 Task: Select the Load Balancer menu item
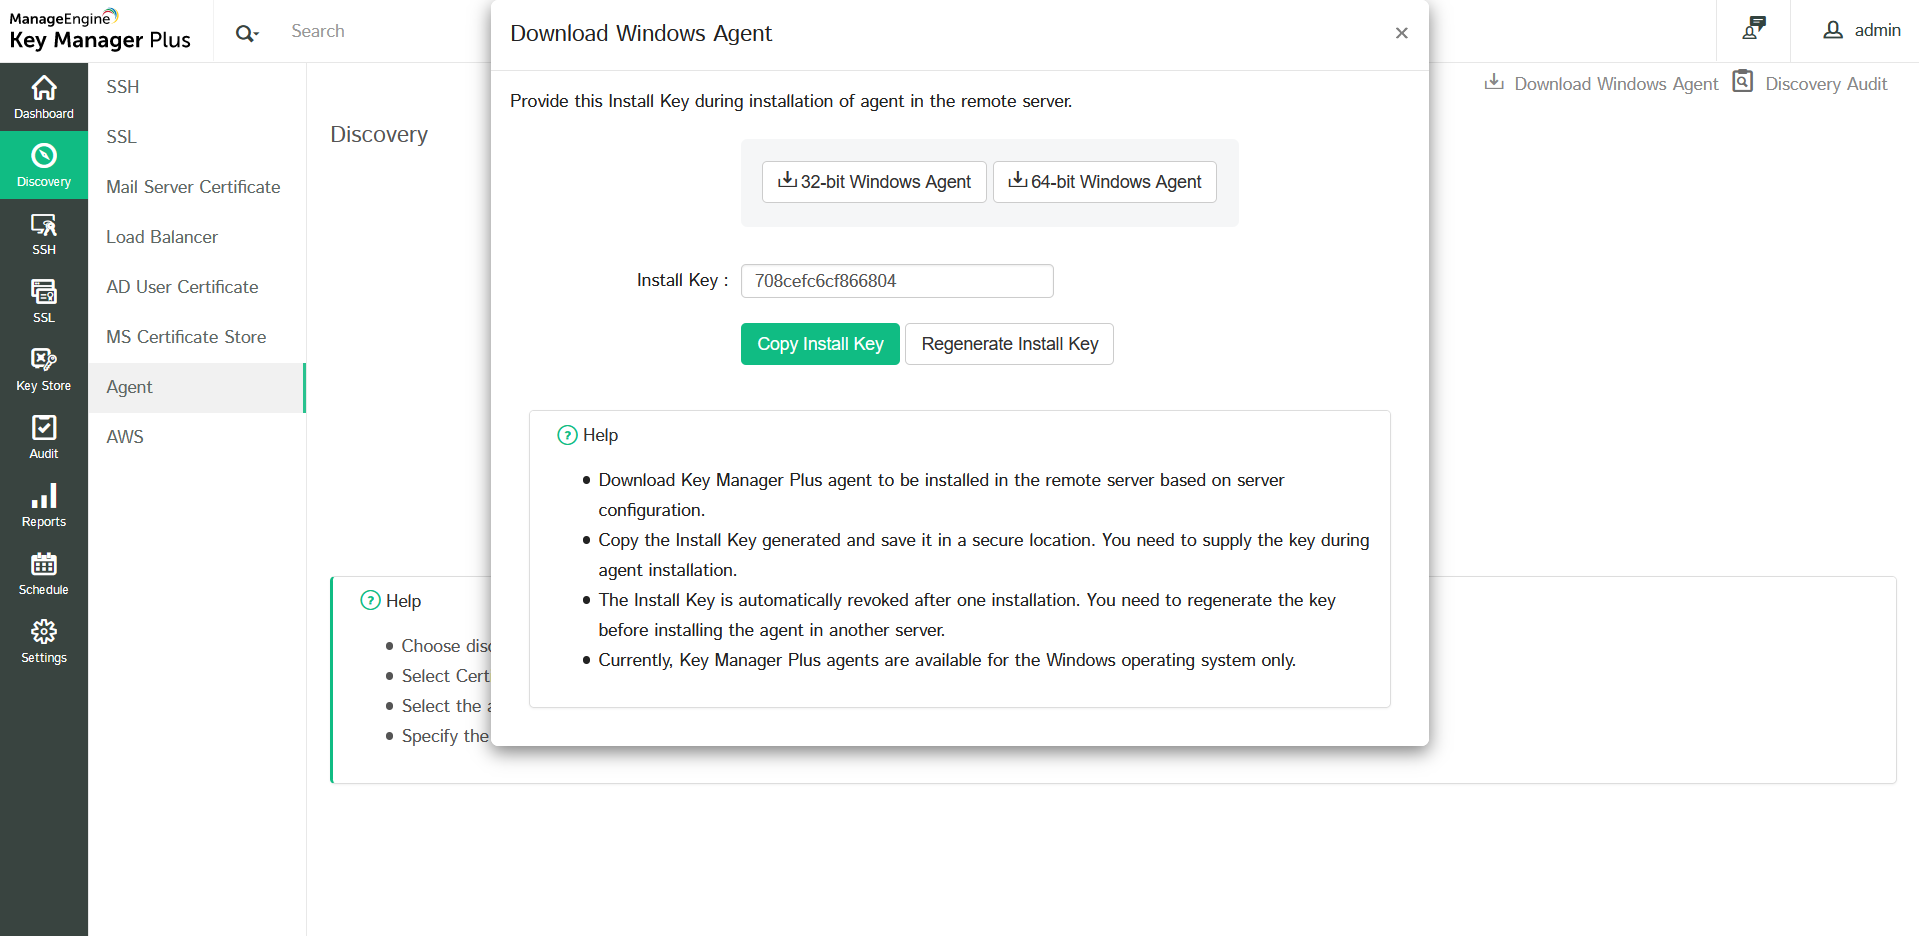(x=162, y=237)
